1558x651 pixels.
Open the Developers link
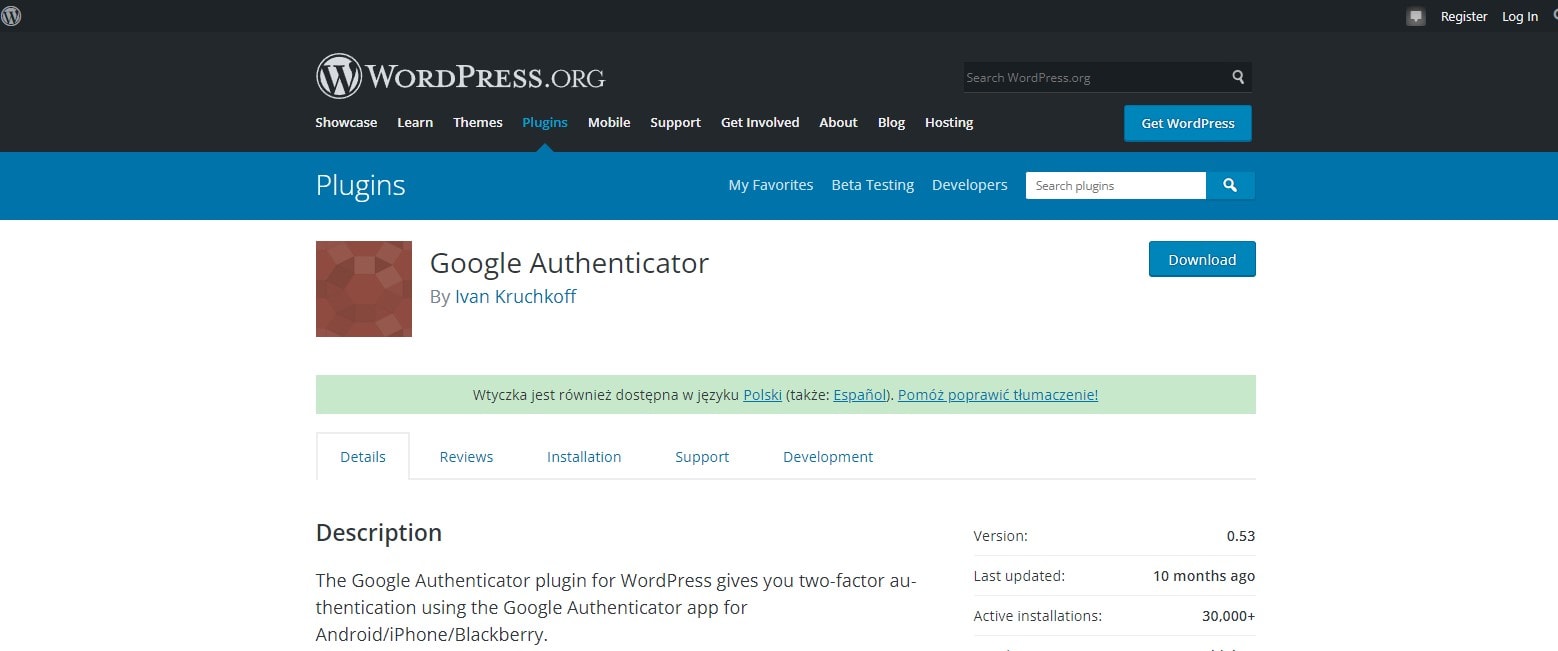[x=970, y=185]
